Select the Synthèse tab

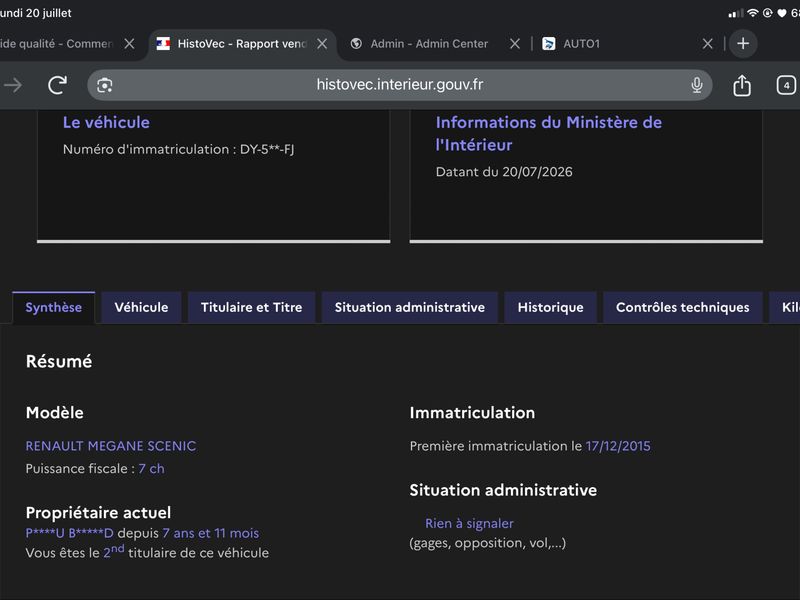pyautogui.click(x=54, y=307)
